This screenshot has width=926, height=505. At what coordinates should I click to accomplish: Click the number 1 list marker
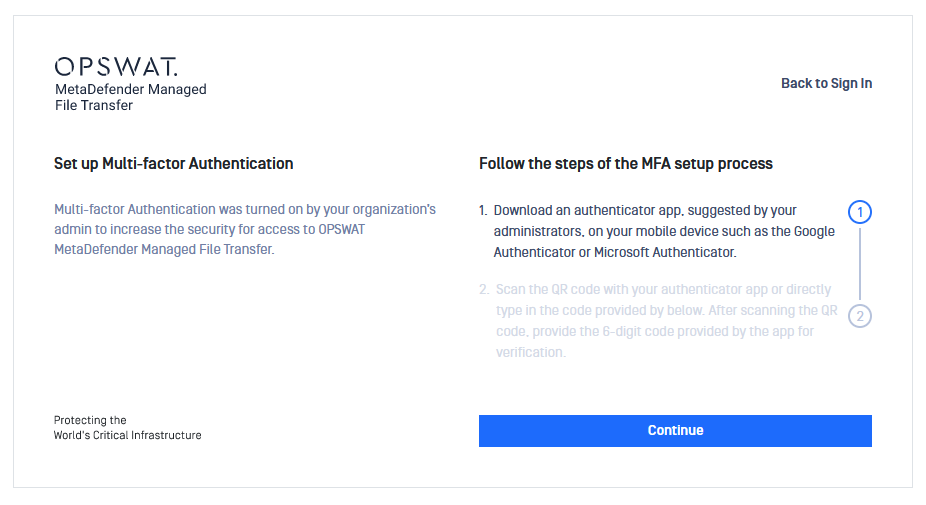[483, 211]
